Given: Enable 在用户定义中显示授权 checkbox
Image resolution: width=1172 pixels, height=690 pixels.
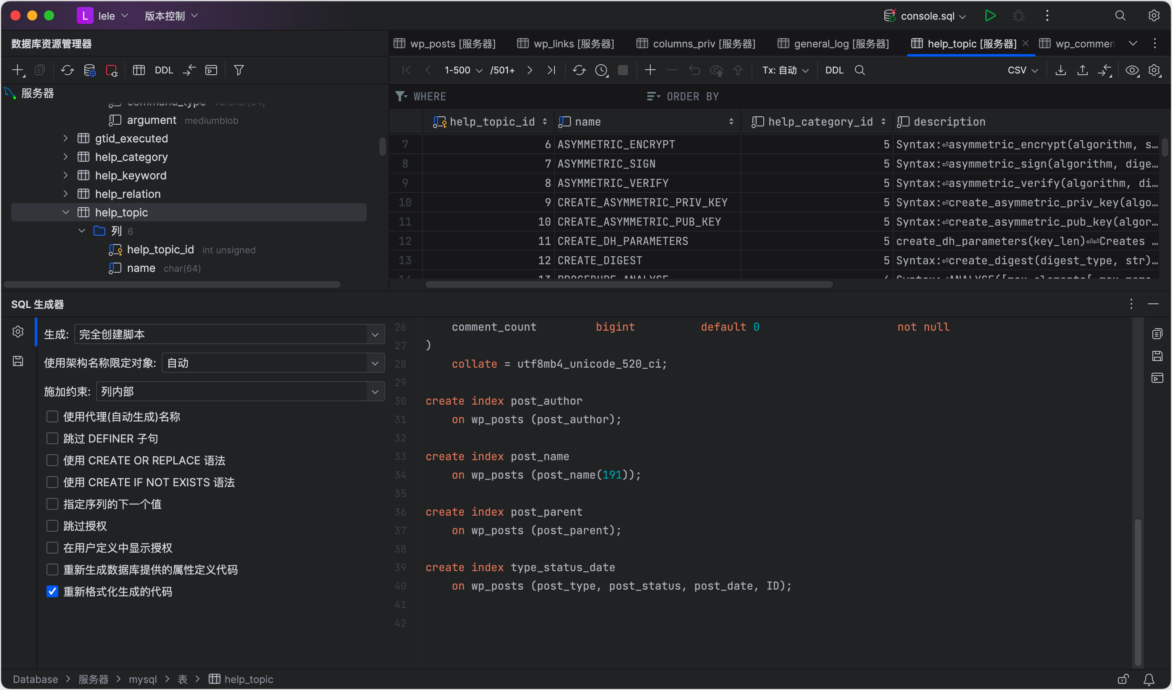Looking at the screenshot, I should [x=52, y=548].
